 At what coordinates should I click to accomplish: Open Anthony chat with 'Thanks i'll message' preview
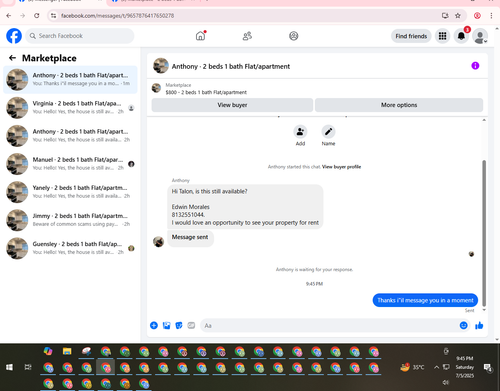[70, 80]
